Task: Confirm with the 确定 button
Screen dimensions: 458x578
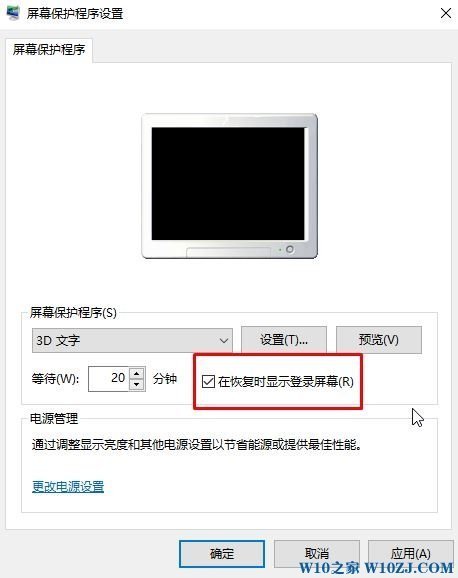Action: click(x=222, y=554)
